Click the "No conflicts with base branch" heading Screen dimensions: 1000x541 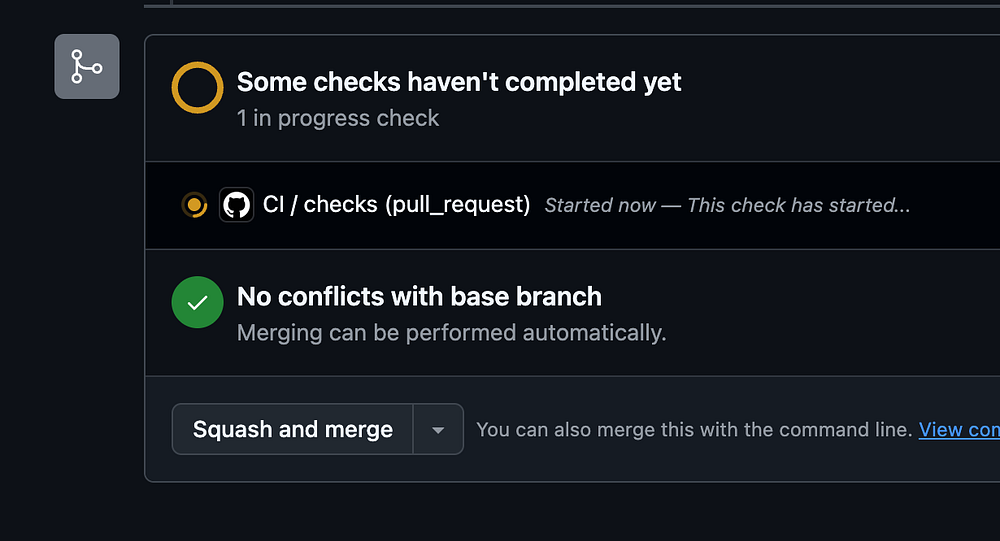(419, 297)
